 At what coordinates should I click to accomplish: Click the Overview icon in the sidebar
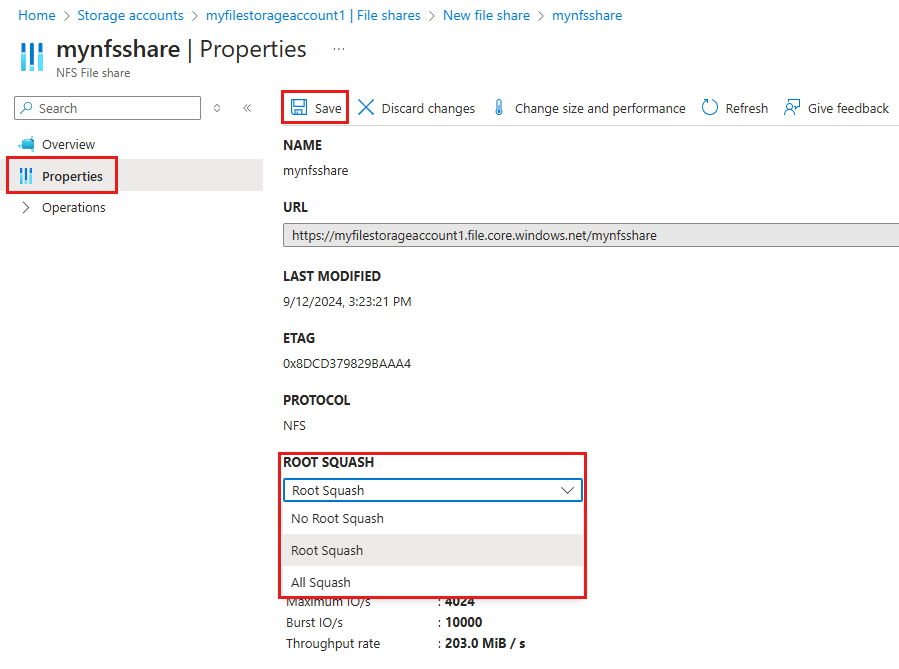tap(26, 144)
